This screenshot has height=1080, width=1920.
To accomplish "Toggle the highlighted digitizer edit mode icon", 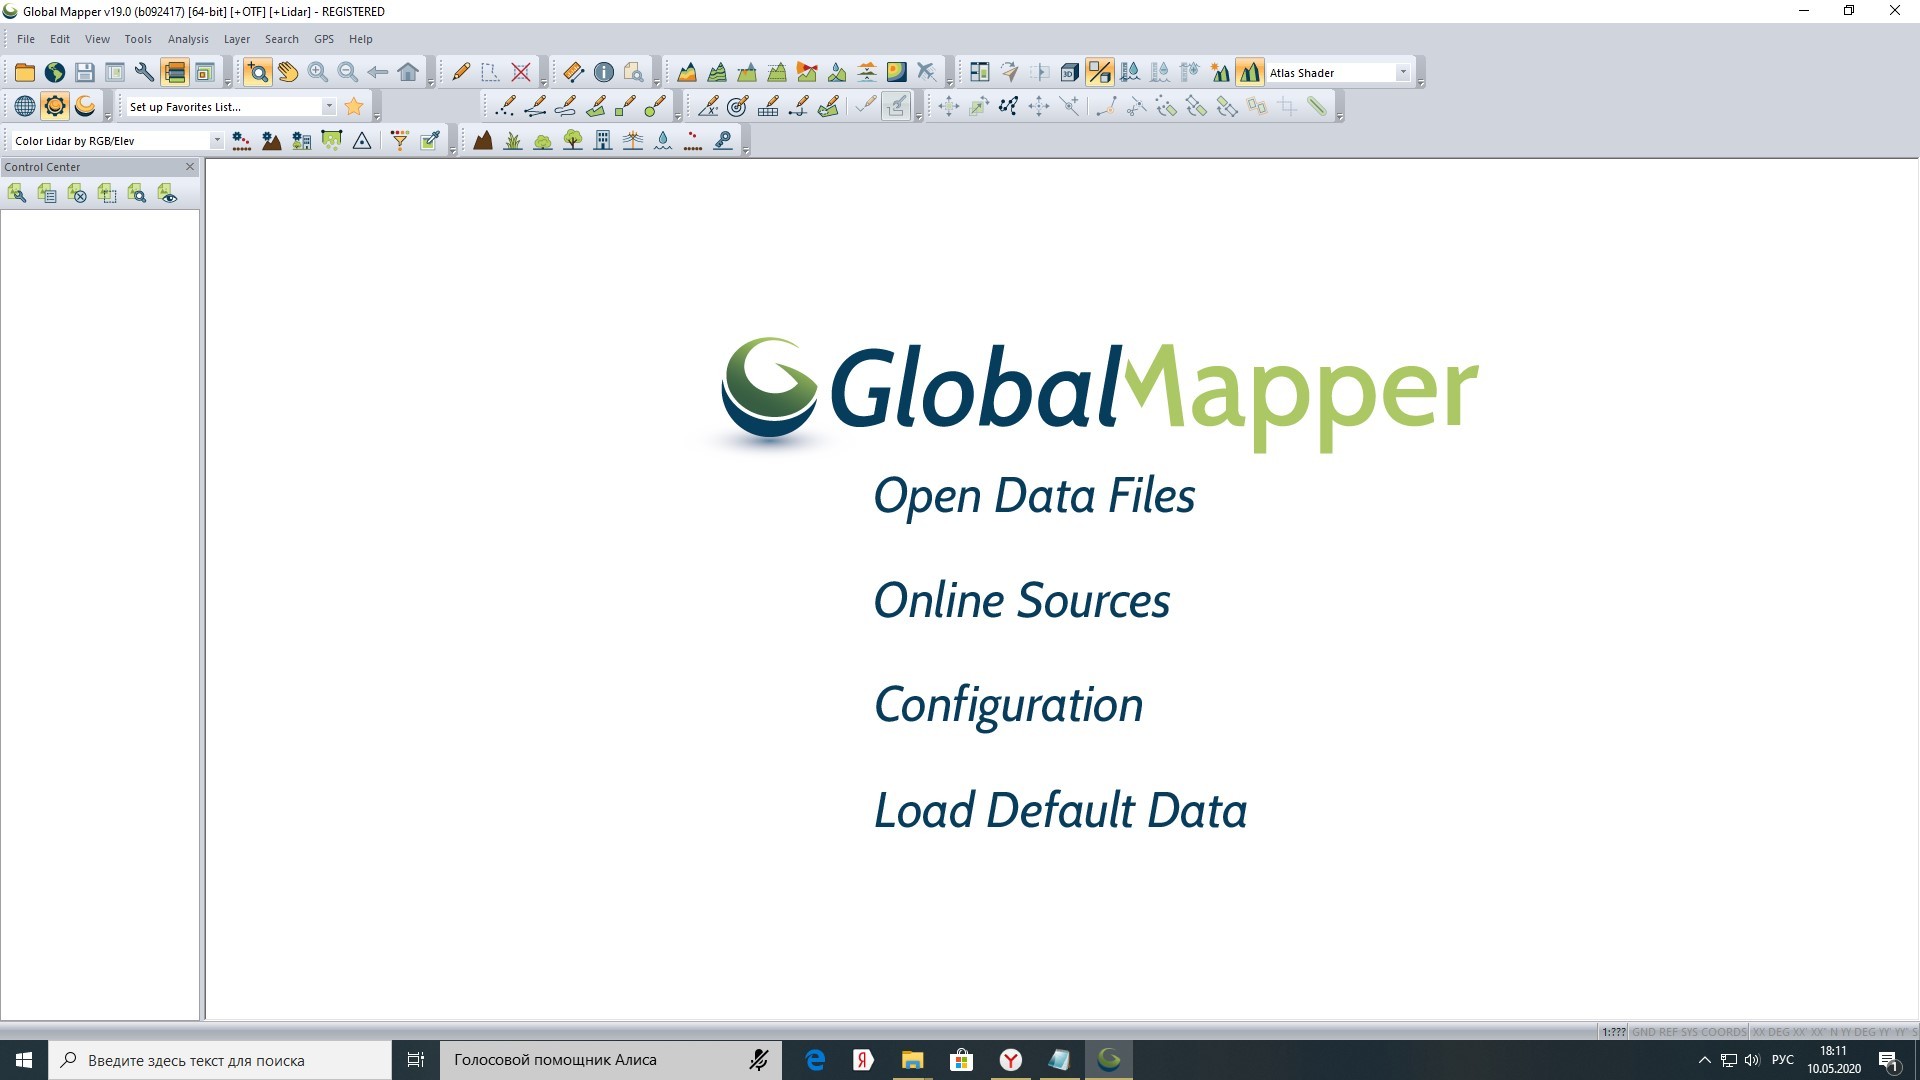I will pos(896,106).
